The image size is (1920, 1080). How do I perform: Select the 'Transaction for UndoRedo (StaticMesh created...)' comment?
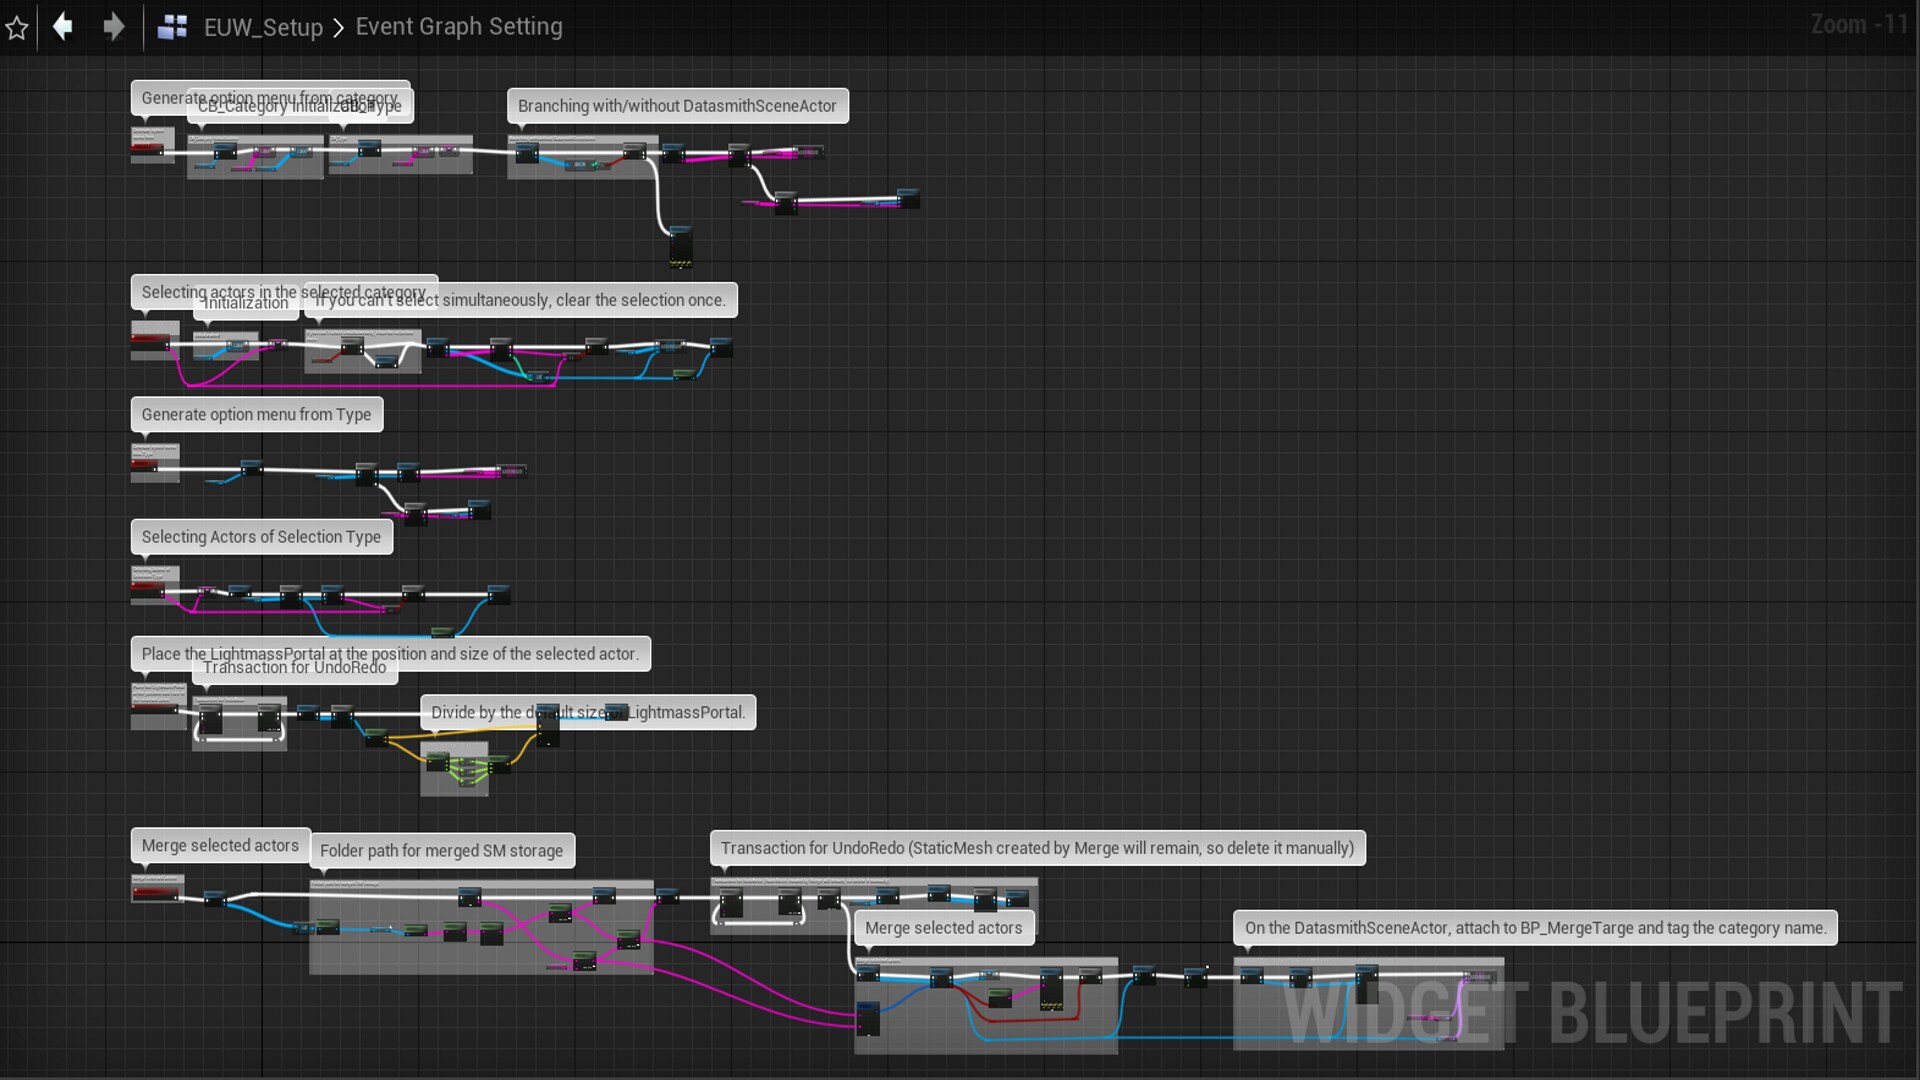coord(1037,848)
